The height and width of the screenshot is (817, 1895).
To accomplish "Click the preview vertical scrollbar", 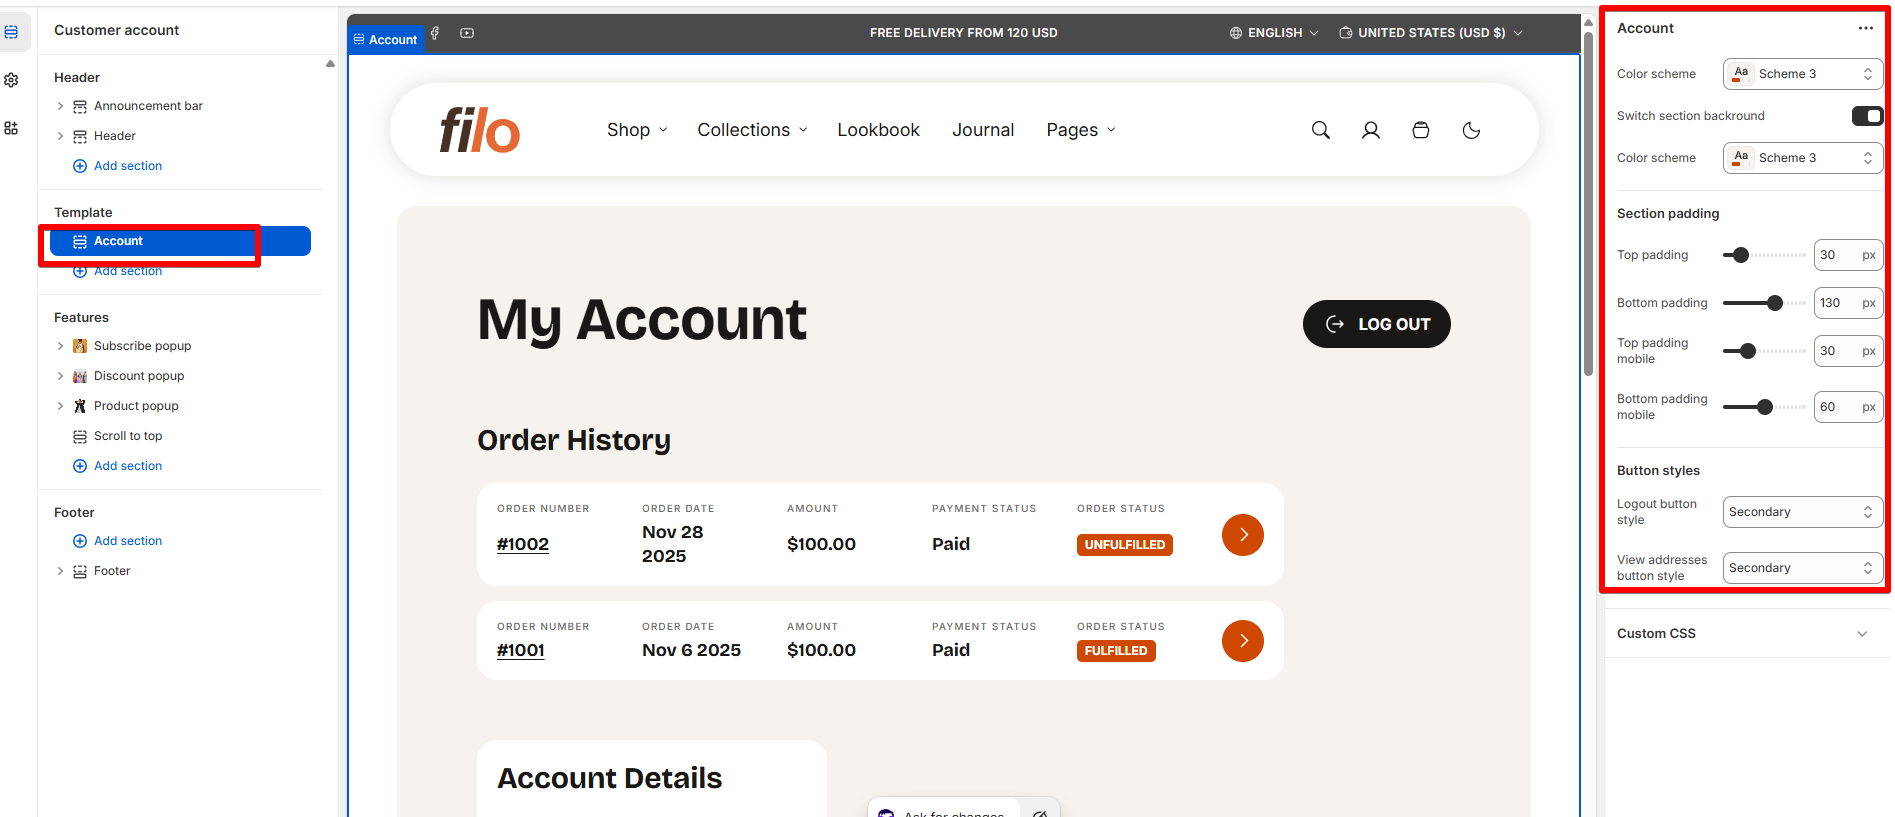I will tap(1588, 204).
